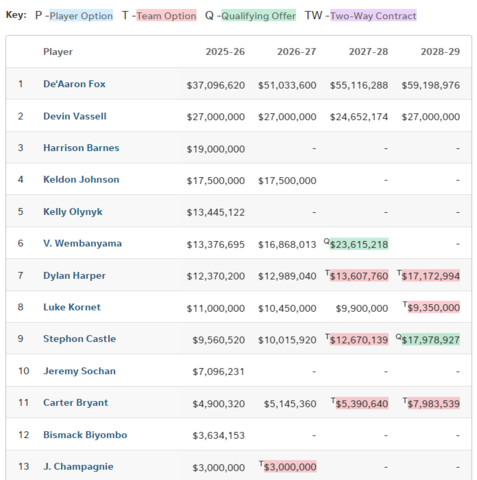Select Stephon Castle team option $12,670,139
The image size is (477, 480).
pyautogui.click(x=359, y=340)
